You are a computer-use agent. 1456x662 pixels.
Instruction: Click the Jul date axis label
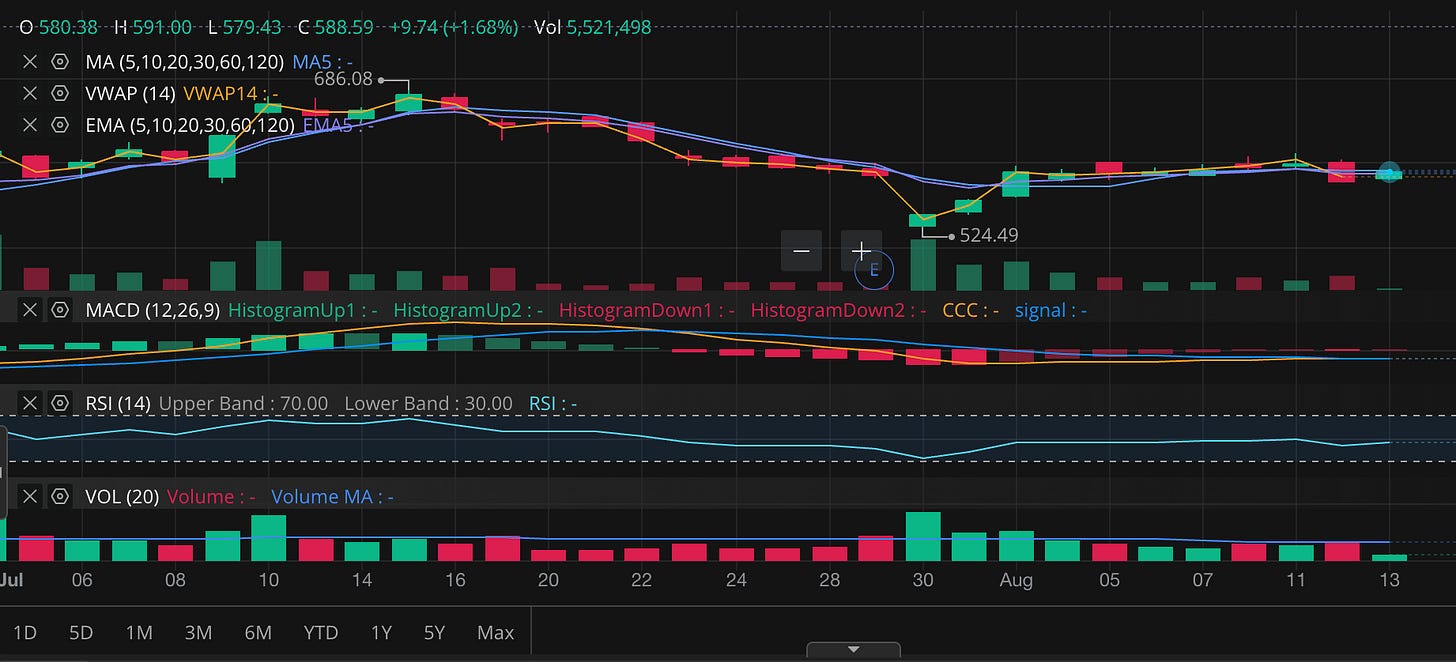[12, 579]
